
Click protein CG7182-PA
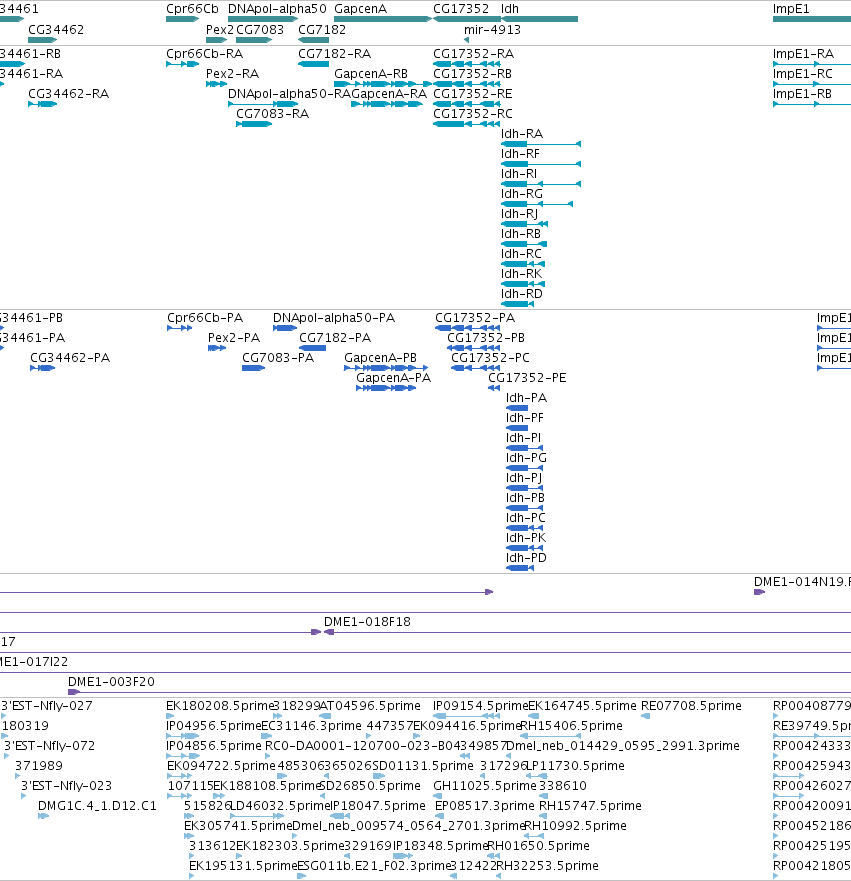pyautogui.click(x=335, y=338)
